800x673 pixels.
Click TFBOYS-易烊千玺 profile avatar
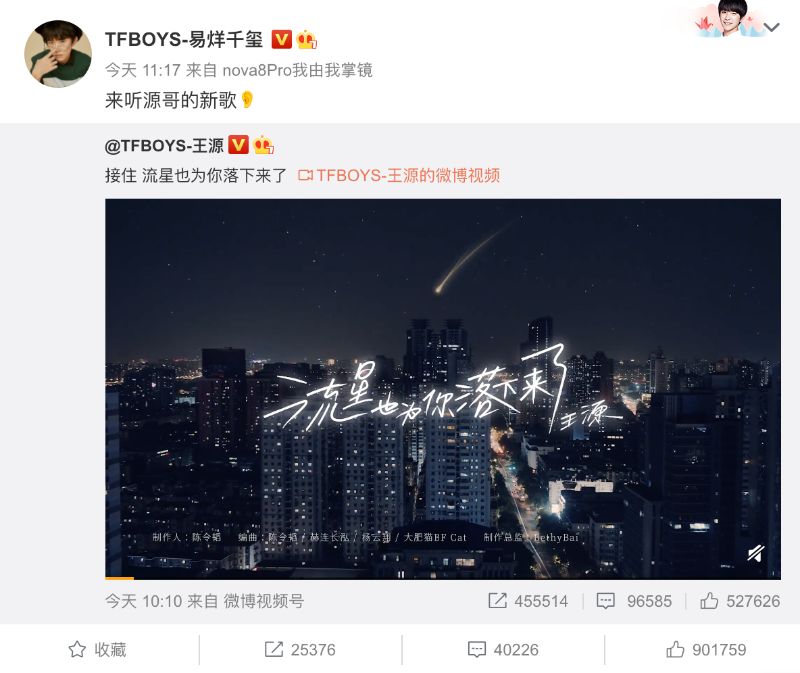pyautogui.click(x=58, y=54)
